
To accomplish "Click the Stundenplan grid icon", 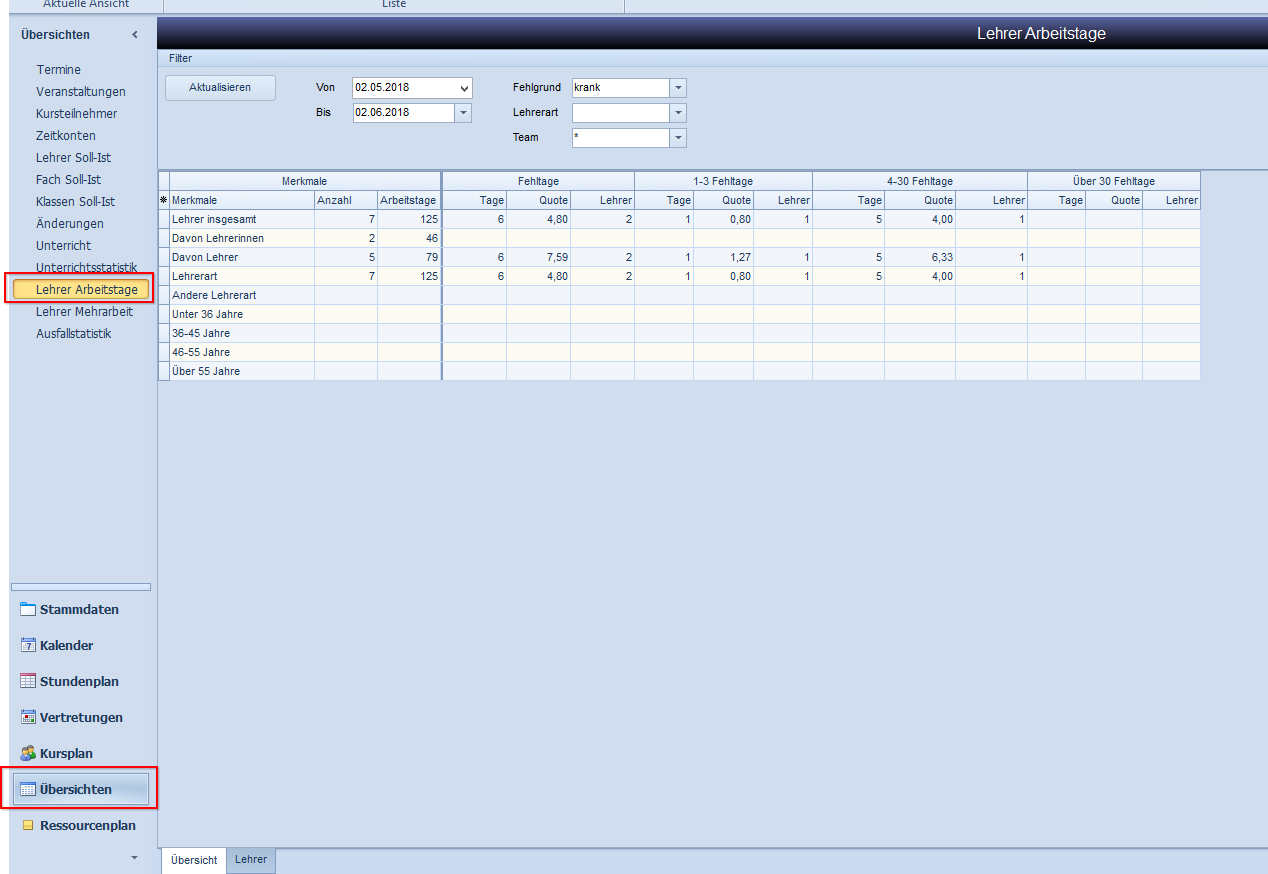I will (x=28, y=681).
